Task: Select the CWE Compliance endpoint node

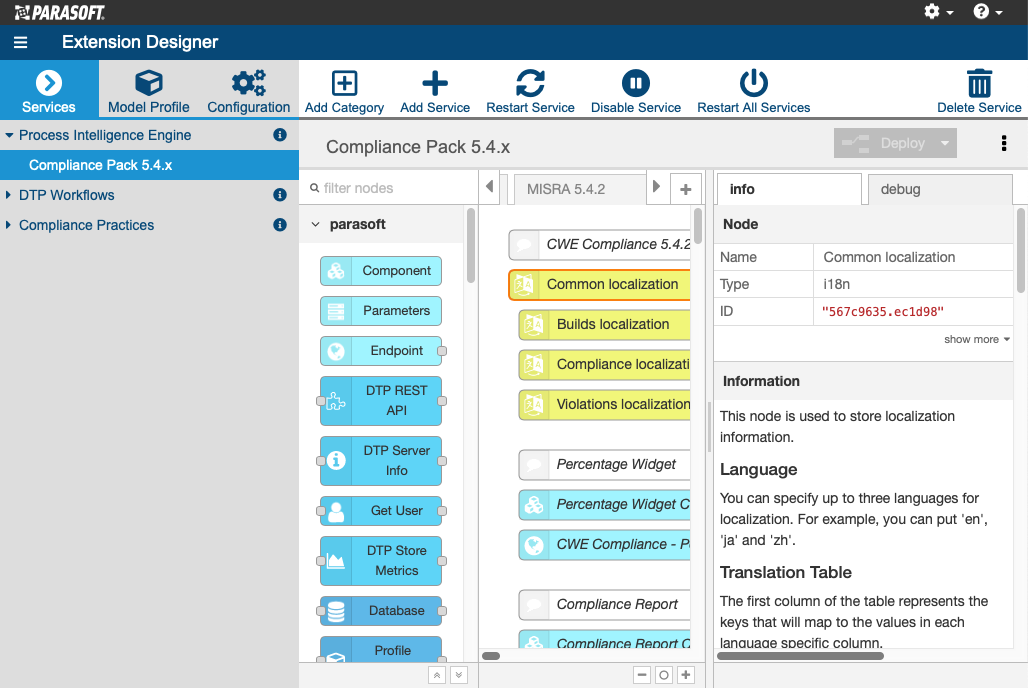Action: (x=605, y=544)
